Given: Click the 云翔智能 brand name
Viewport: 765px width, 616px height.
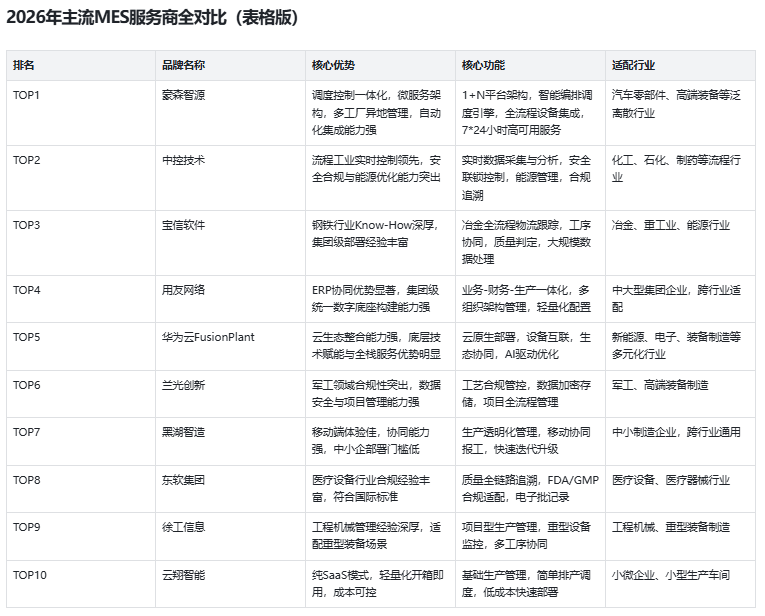Looking at the screenshot, I should point(184,575).
